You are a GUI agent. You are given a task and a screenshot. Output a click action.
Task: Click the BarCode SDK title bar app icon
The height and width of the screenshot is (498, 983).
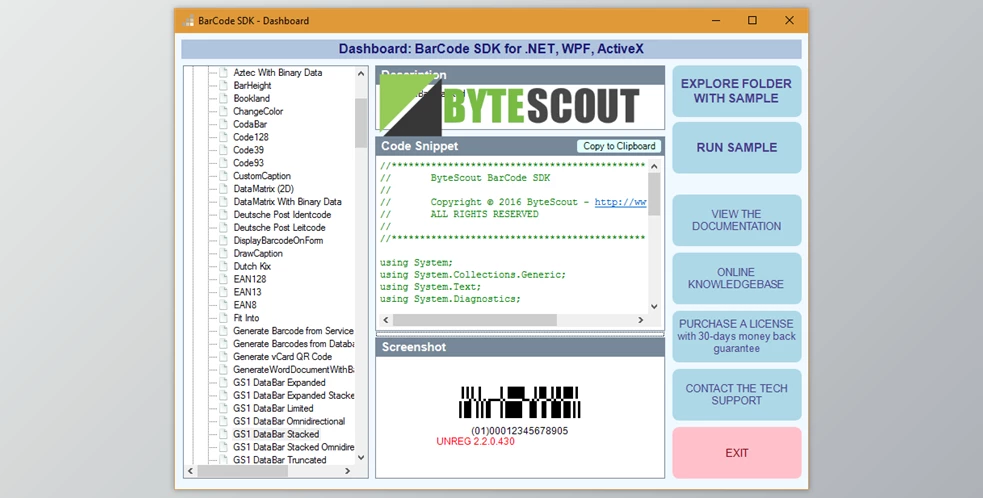(x=189, y=21)
